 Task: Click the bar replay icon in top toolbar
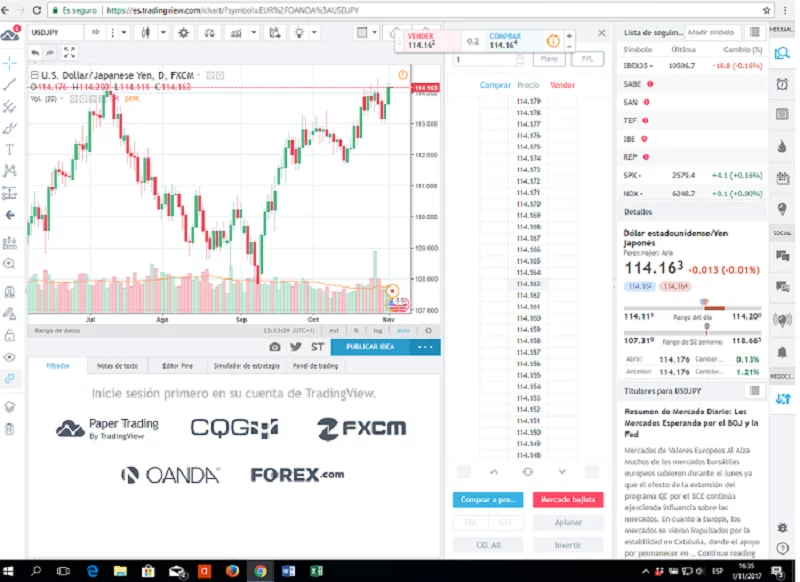tap(275, 33)
